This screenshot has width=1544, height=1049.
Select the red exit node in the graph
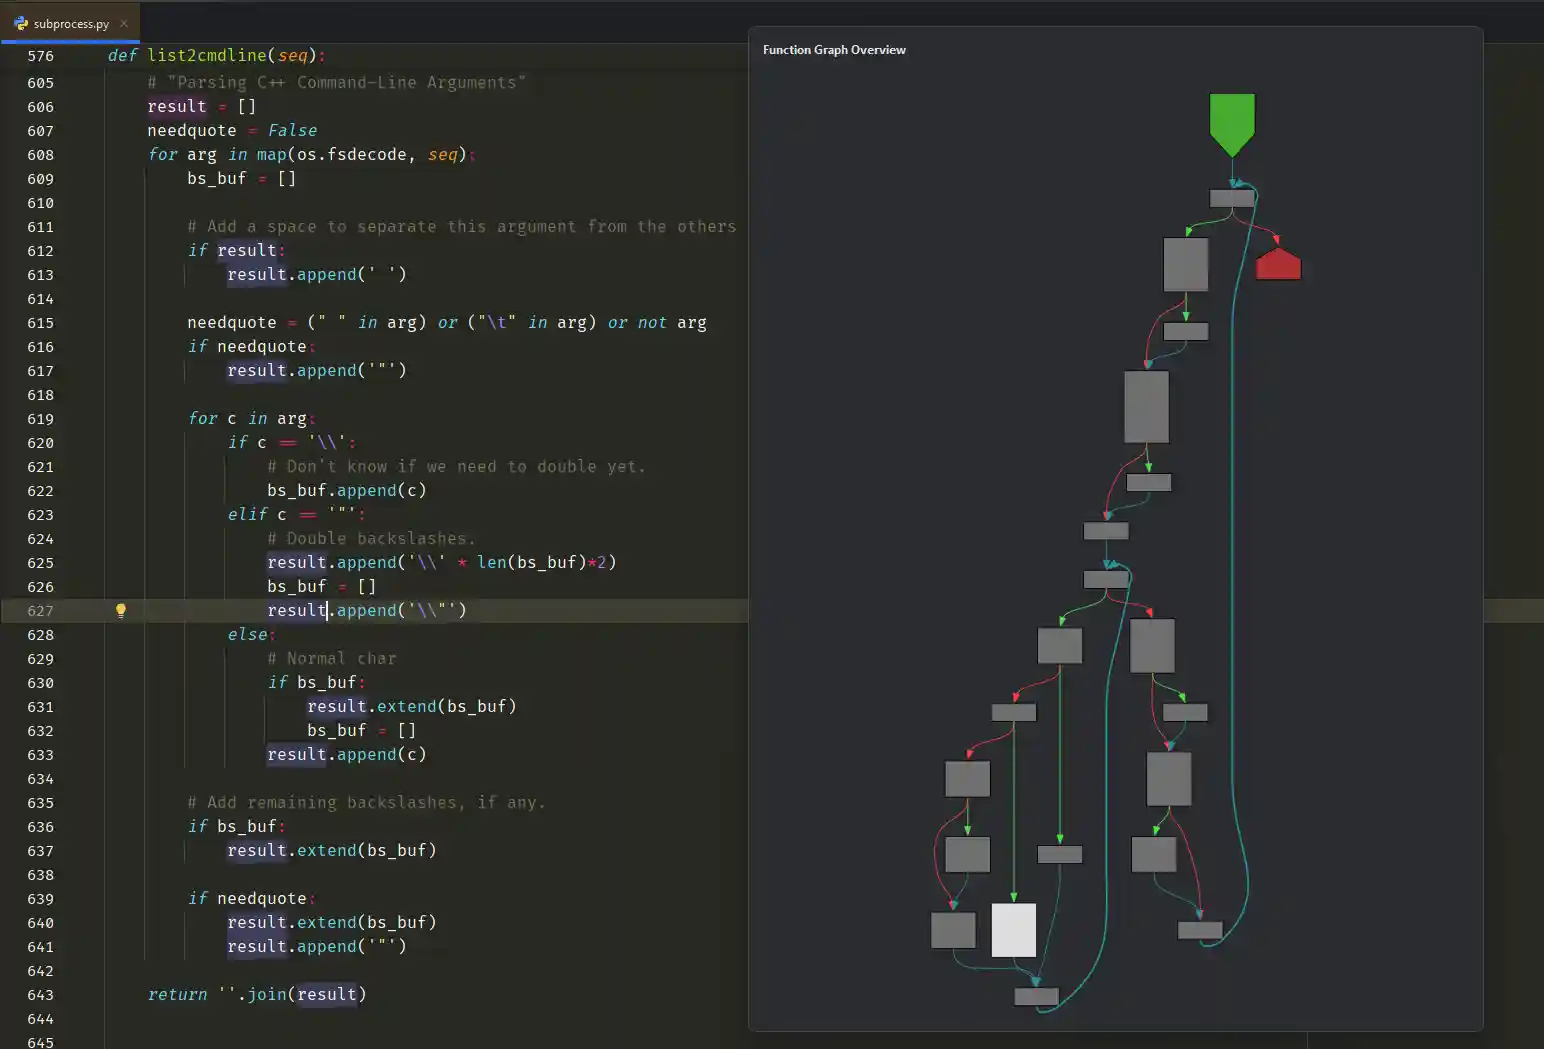tap(1278, 265)
